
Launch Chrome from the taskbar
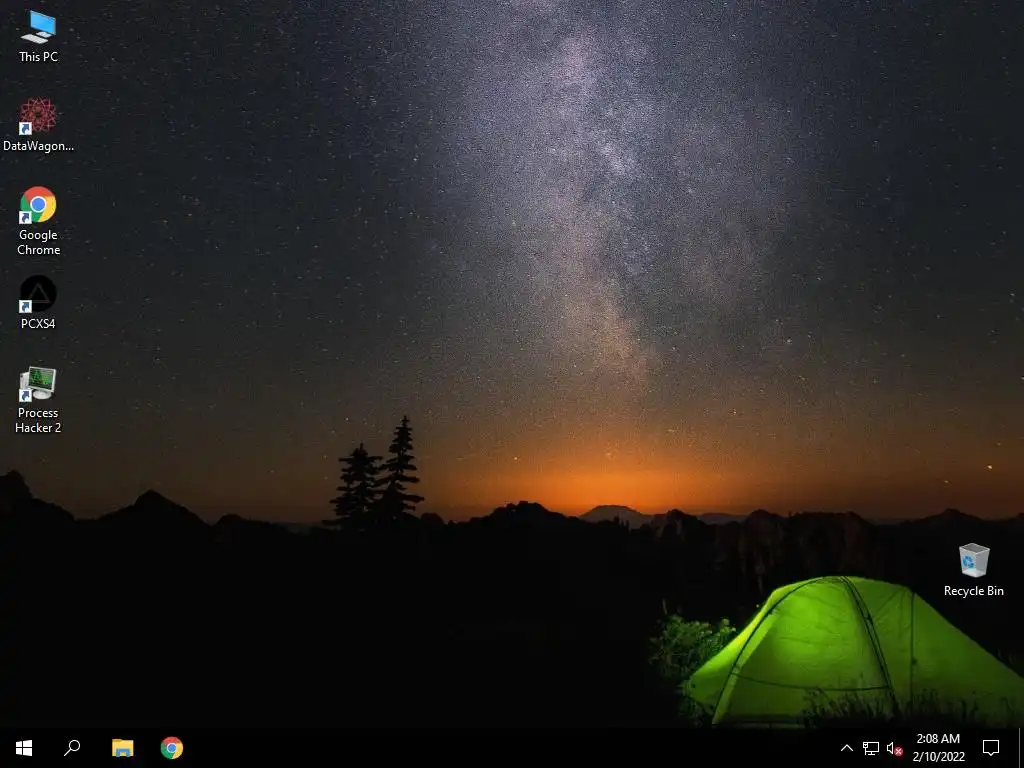pyautogui.click(x=172, y=748)
